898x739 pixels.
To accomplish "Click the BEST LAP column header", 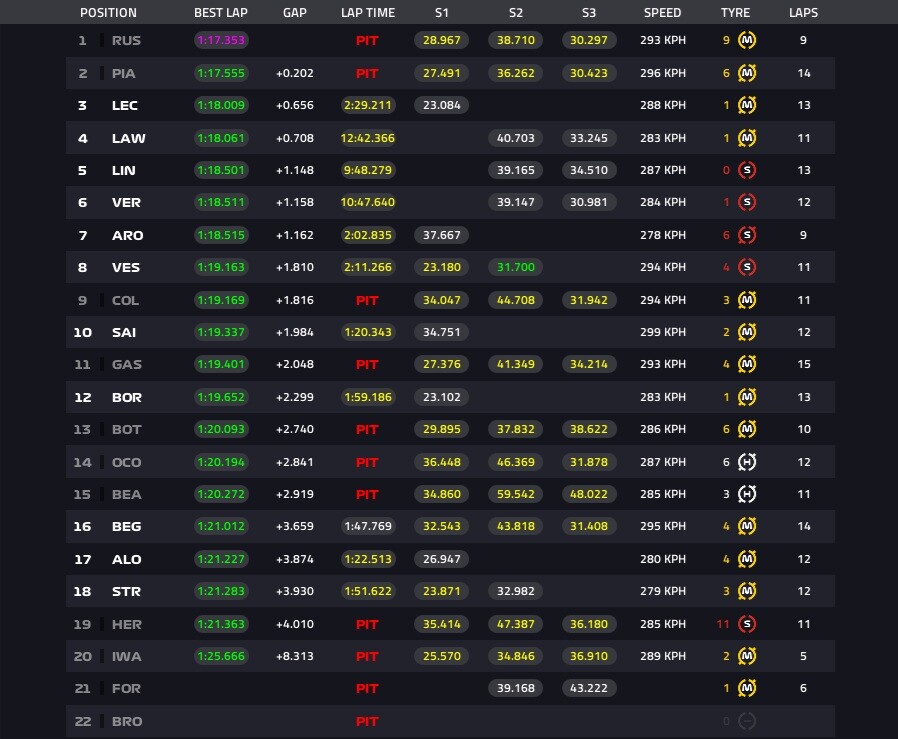I will click(x=220, y=13).
